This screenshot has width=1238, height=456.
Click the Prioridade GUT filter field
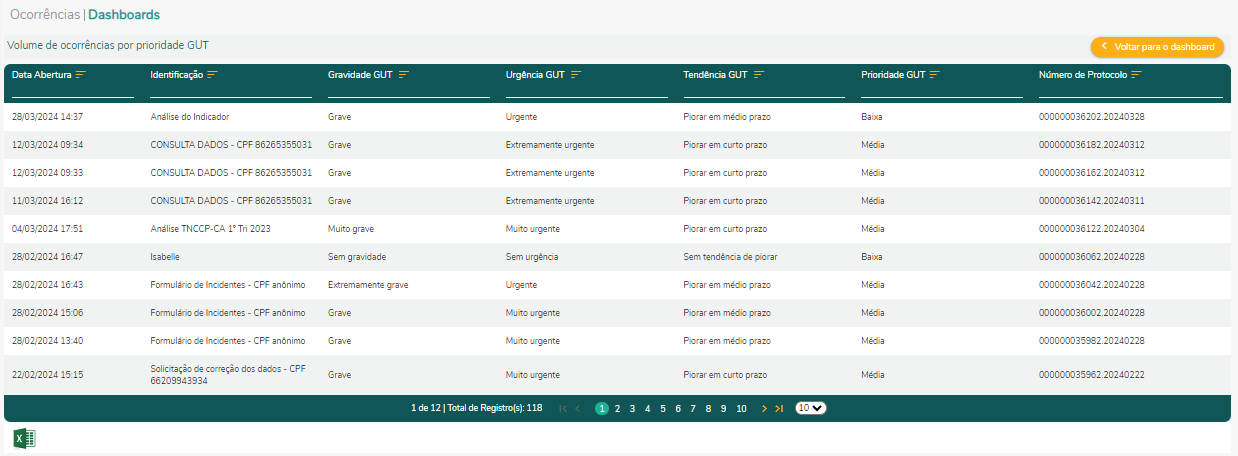pyautogui.click(x=941, y=91)
